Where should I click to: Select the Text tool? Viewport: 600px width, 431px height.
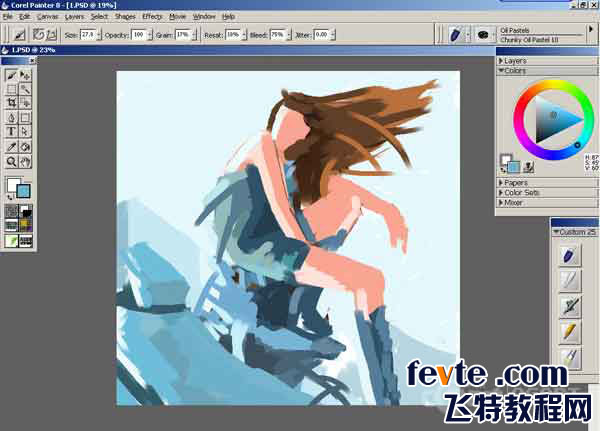point(11,132)
